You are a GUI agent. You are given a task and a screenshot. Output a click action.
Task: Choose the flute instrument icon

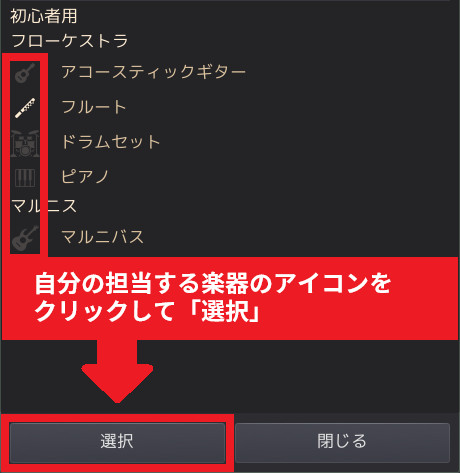25,108
